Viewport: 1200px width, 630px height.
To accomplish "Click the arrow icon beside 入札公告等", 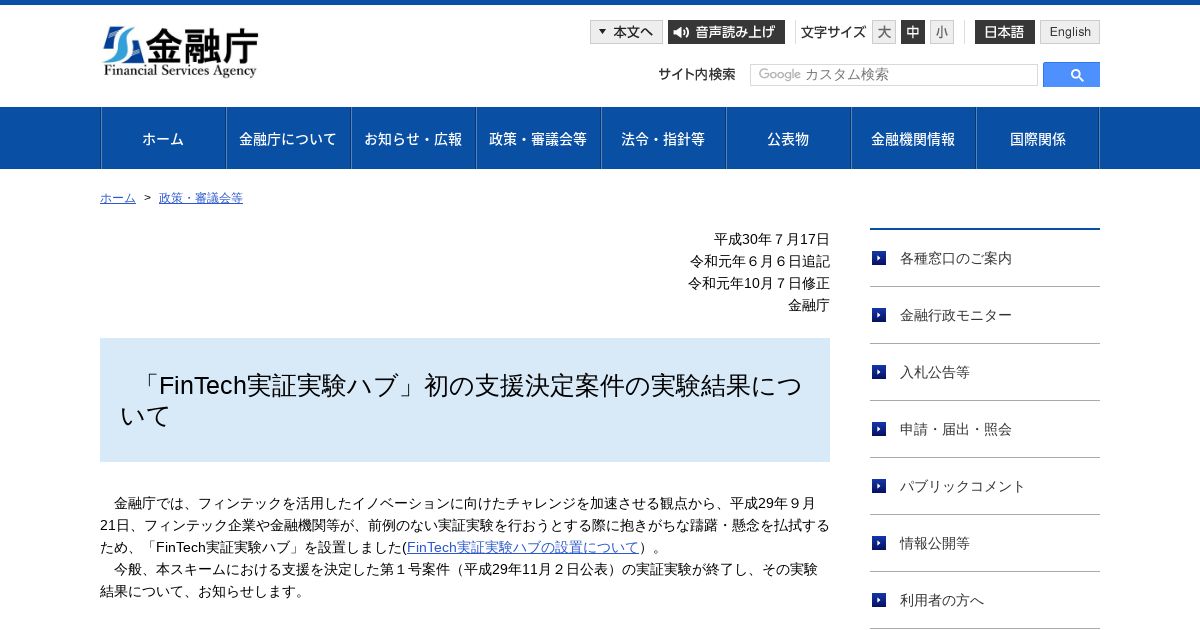I will 879,372.
